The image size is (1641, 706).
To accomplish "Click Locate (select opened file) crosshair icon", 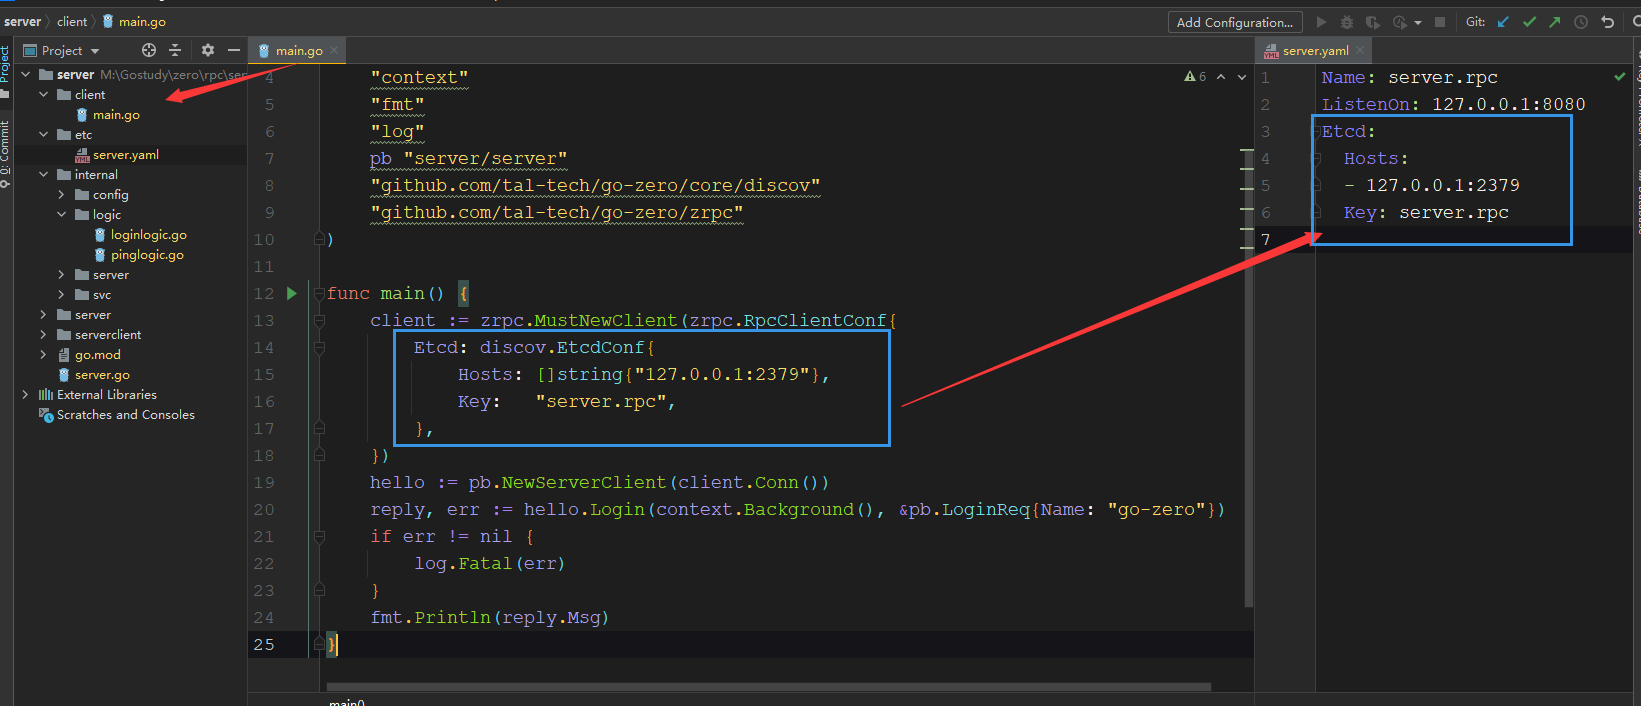I will [x=149, y=50].
